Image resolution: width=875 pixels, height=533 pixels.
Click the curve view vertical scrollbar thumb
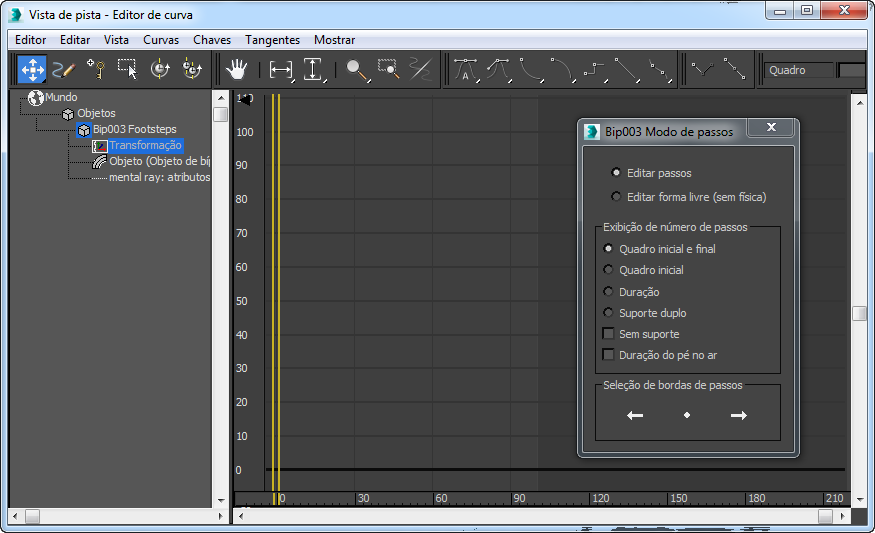860,313
